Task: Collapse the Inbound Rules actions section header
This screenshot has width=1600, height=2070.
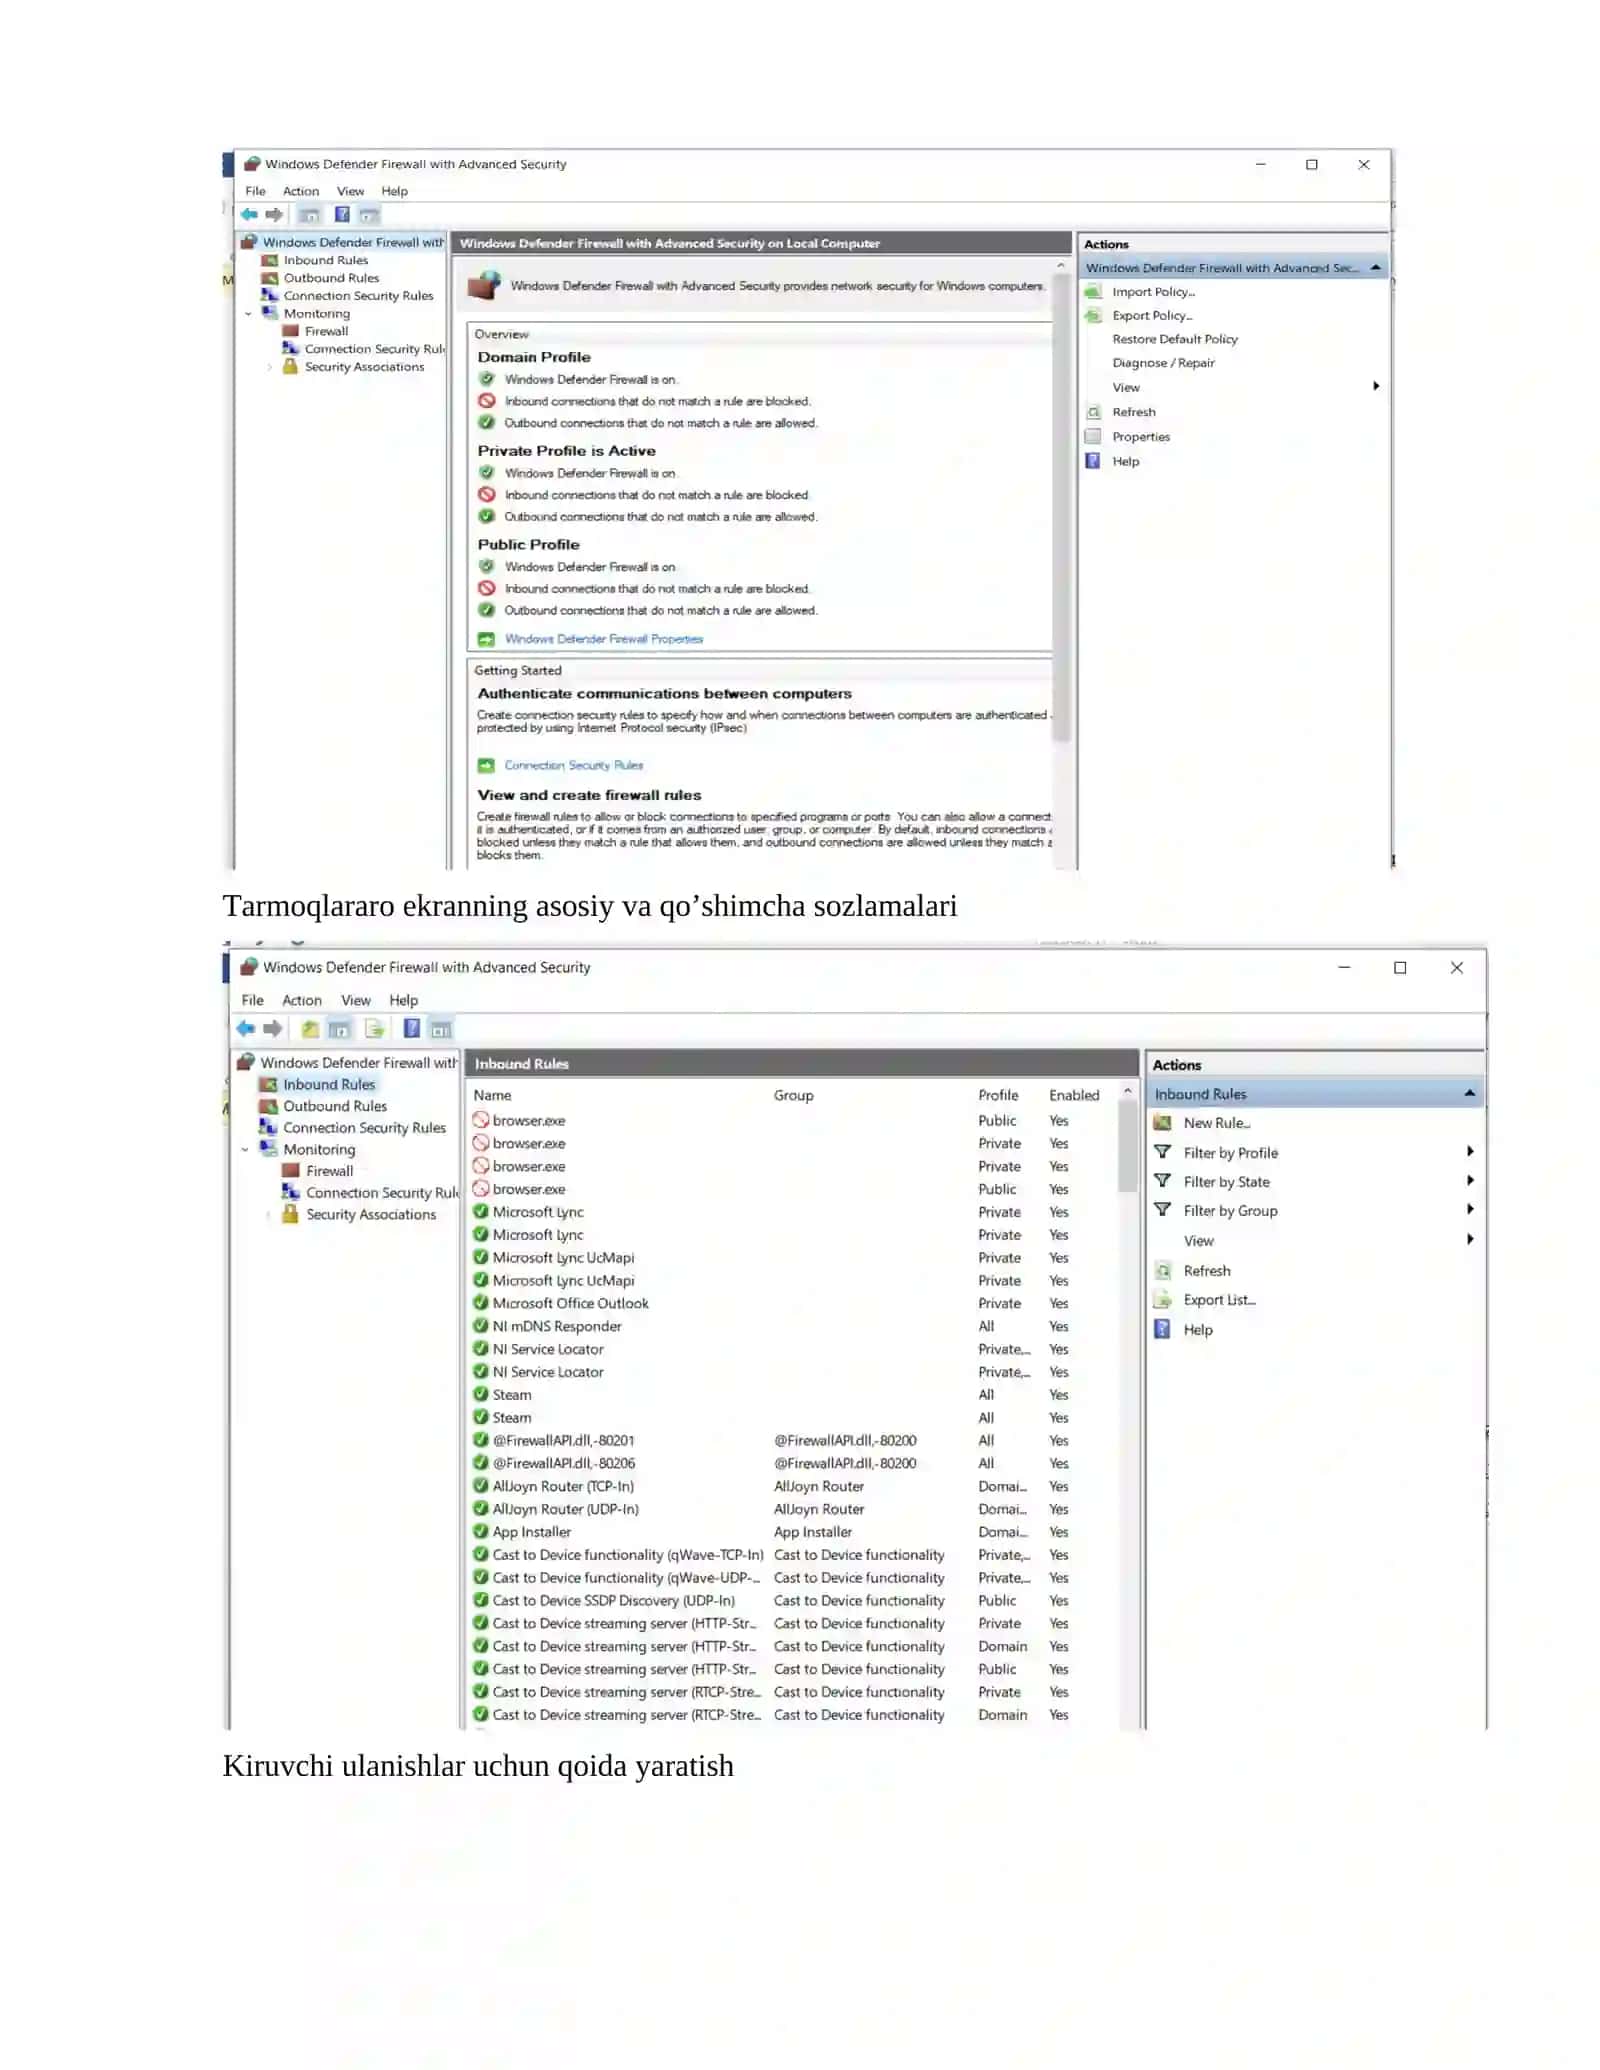Action: pyautogui.click(x=1469, y=1094)
